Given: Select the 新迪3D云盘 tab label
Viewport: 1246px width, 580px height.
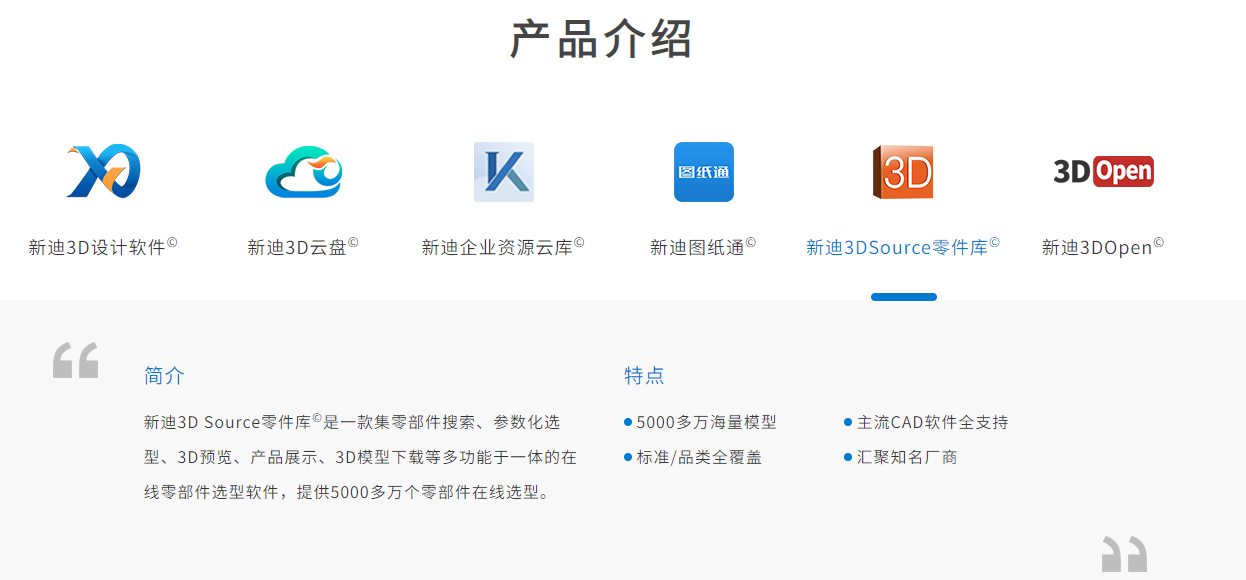Looking at the screenshot, I should tap(303, 246).
